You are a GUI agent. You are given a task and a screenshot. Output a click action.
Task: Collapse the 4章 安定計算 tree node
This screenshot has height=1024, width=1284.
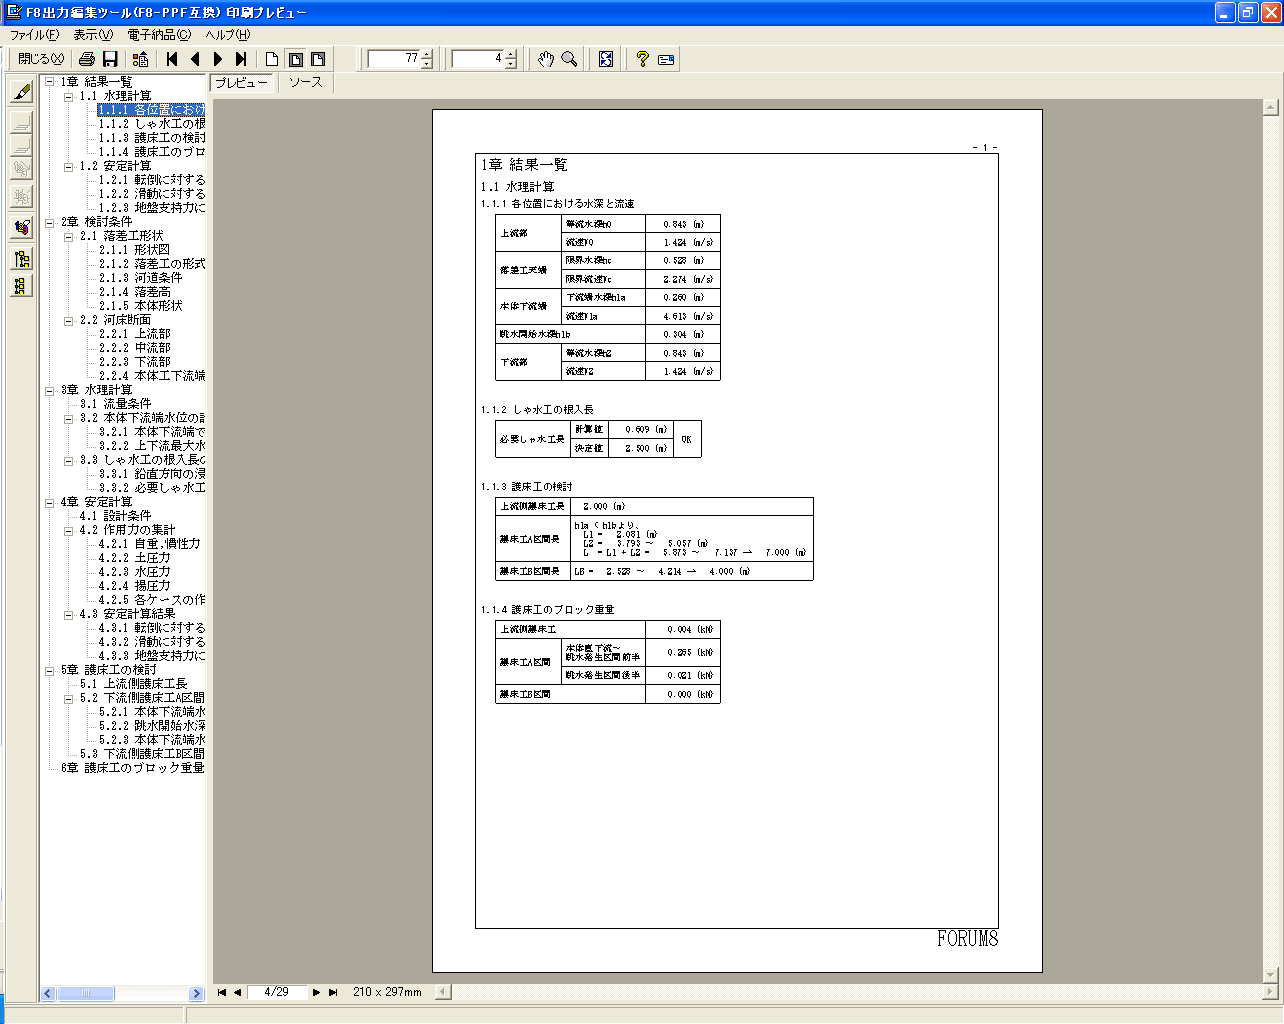pos(49,502)
